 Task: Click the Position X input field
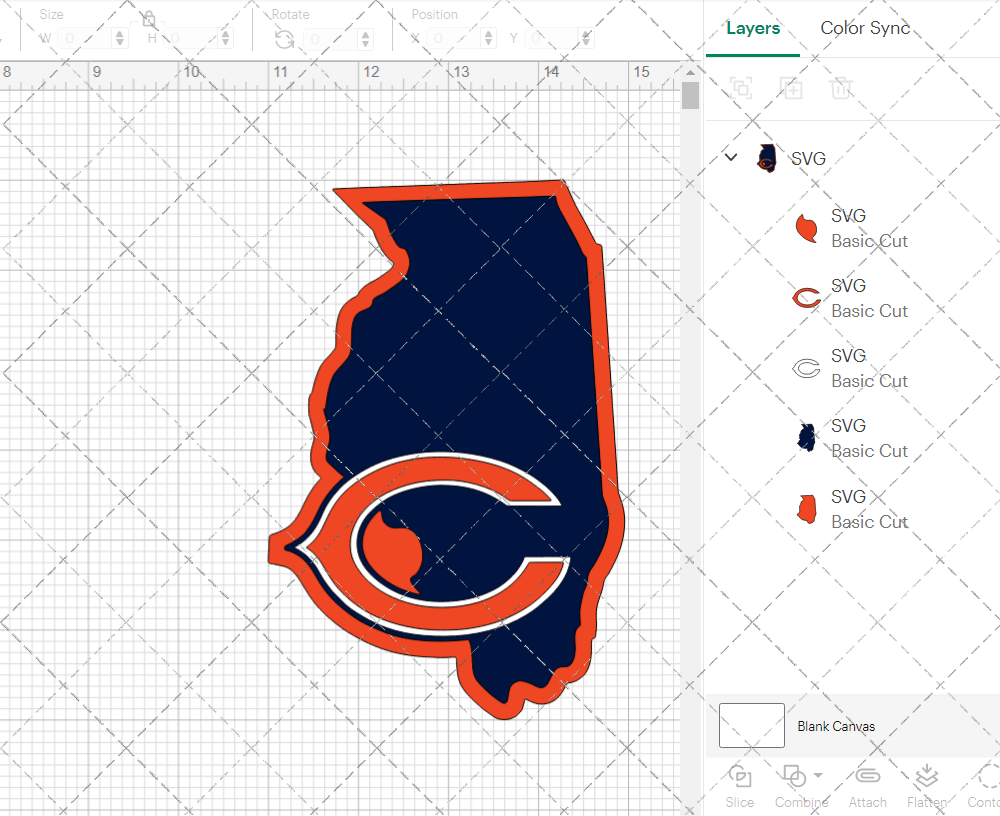(453, 38)
